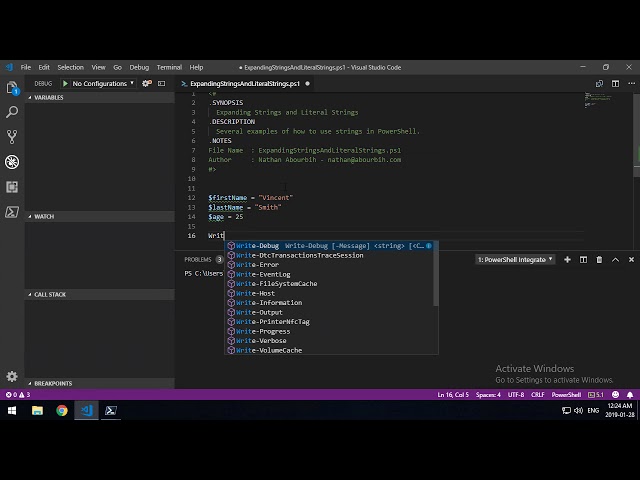Open notifications bell in status bar

pyautogui.click(x=630, y=395)
